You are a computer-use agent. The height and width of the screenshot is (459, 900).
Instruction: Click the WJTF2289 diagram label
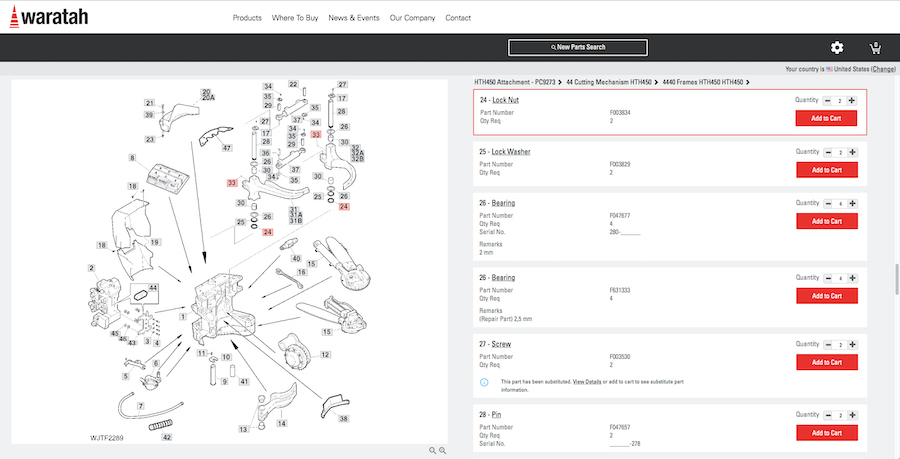click(107, 438)
